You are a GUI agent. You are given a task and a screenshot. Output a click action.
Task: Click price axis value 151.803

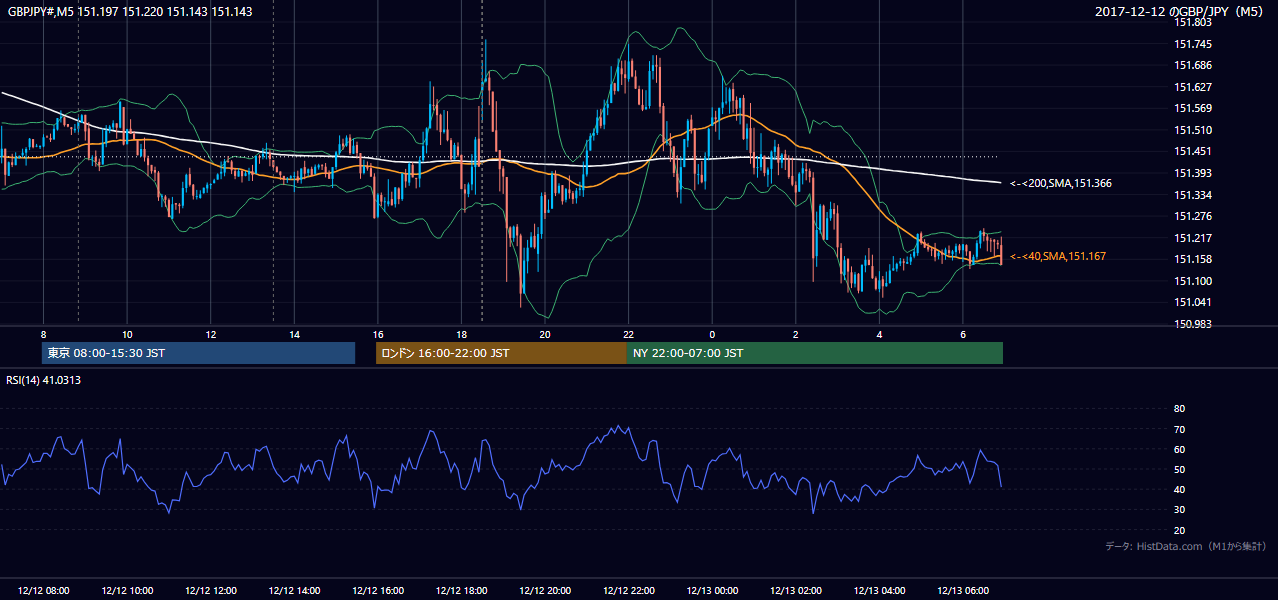click(x=1193, y=22)
